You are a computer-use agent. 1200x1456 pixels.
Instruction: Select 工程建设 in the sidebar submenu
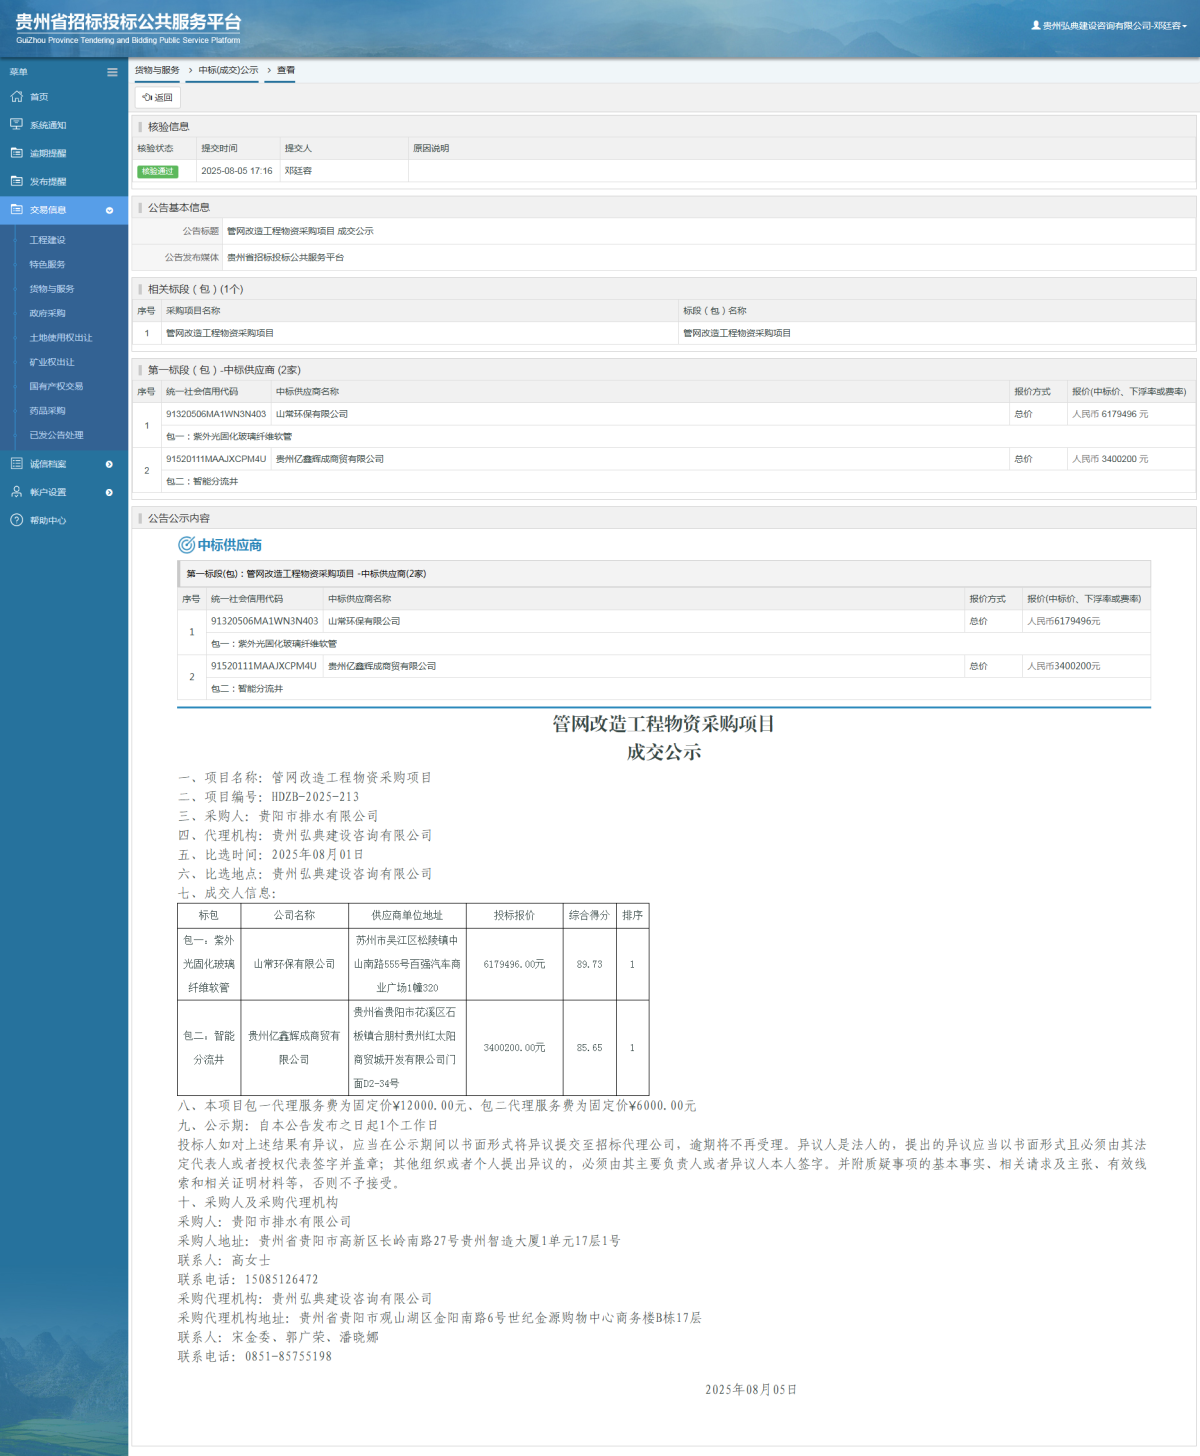click(47, 240)
